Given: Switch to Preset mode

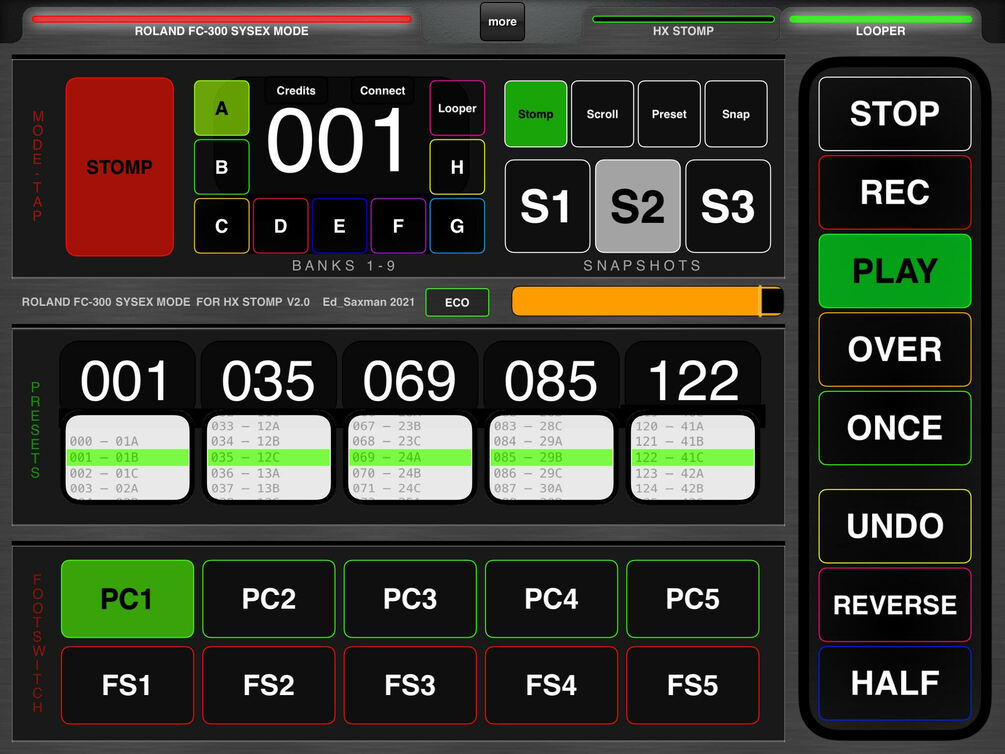Looking at the screenshot, I should click(x=669, y=114).
